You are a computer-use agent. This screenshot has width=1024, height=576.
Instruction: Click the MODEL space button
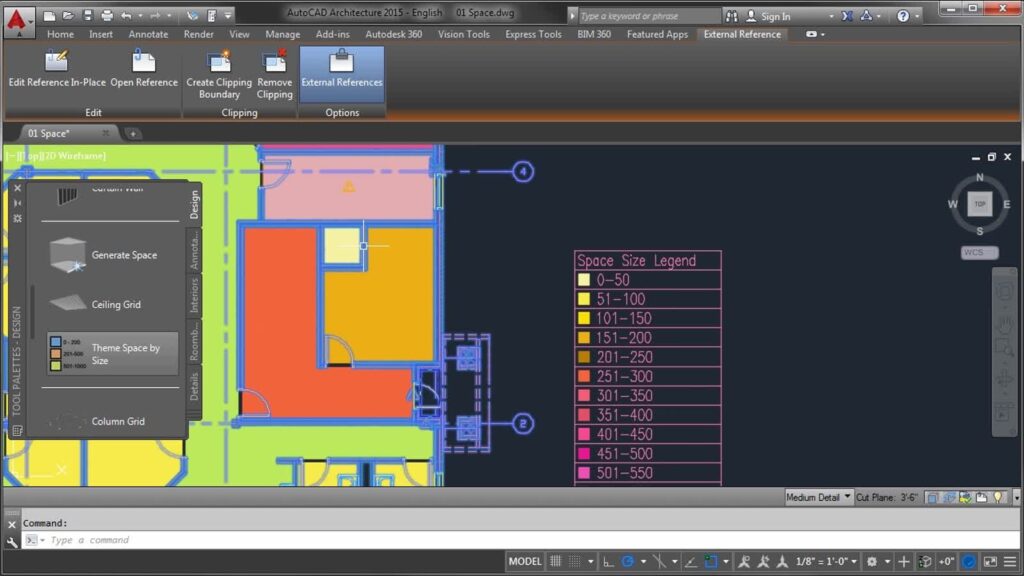pyautogui.click(x=525, y=562)
